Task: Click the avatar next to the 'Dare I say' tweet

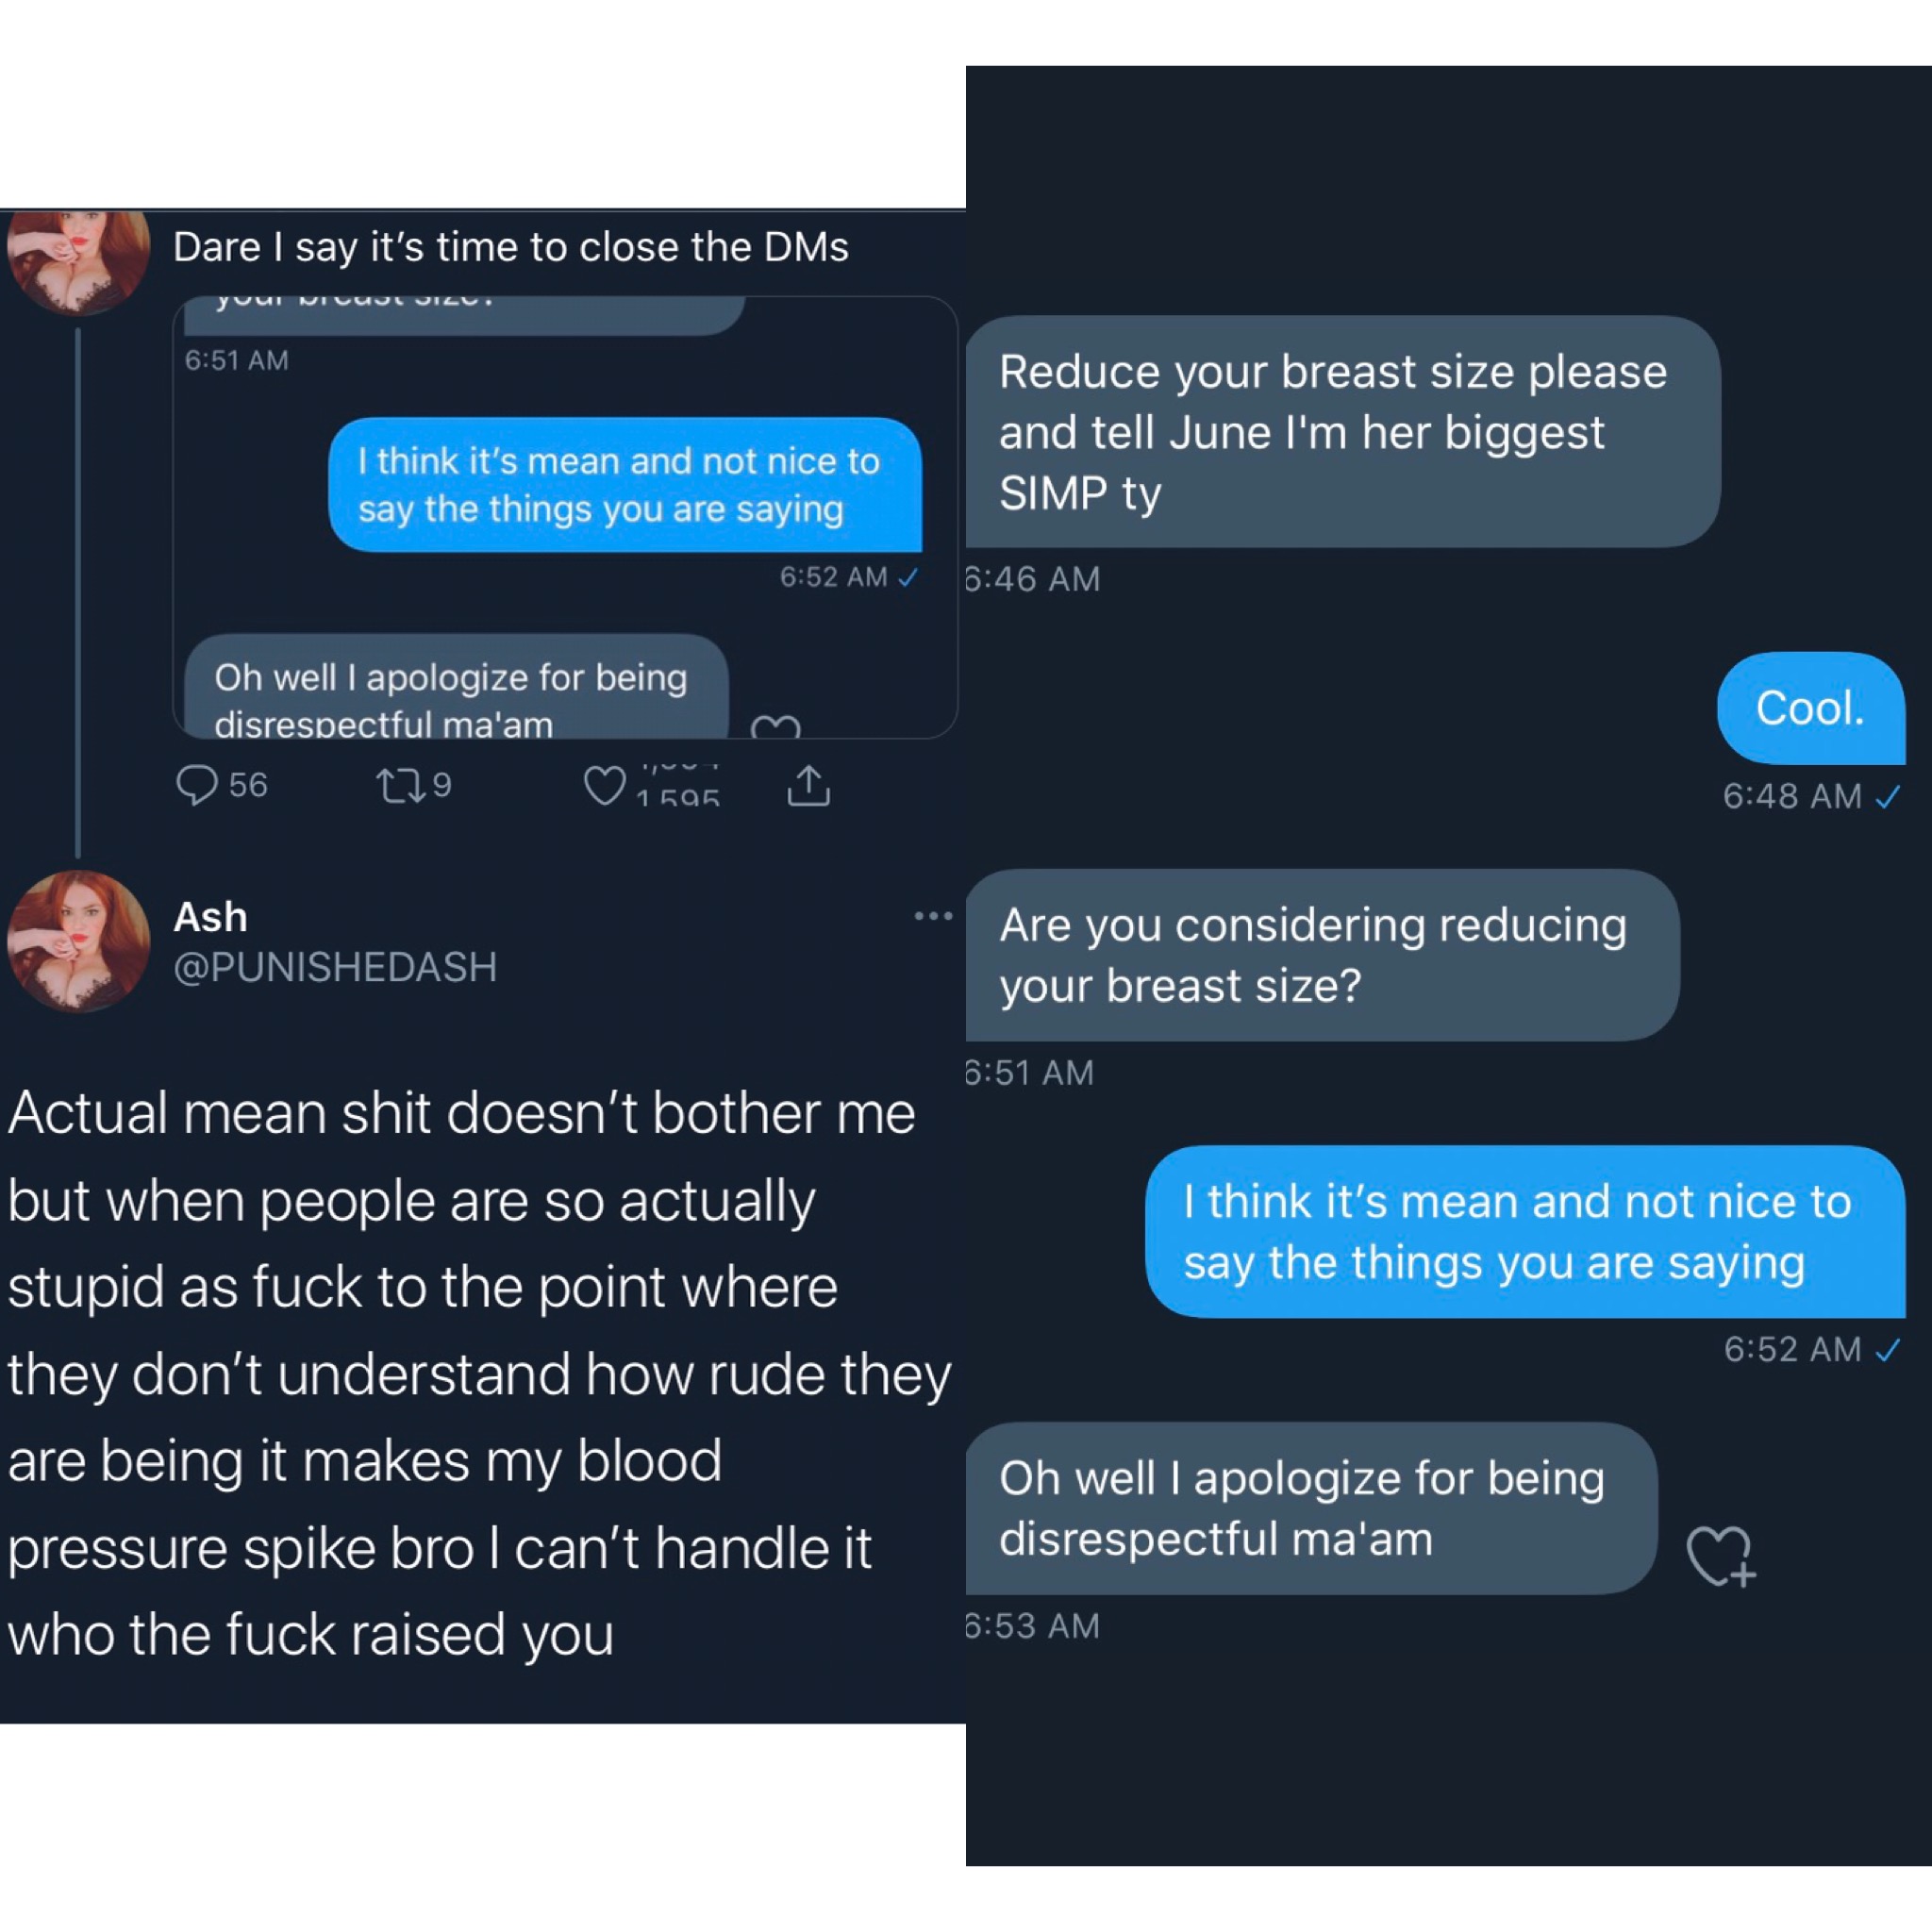Action: click(79, 260)
